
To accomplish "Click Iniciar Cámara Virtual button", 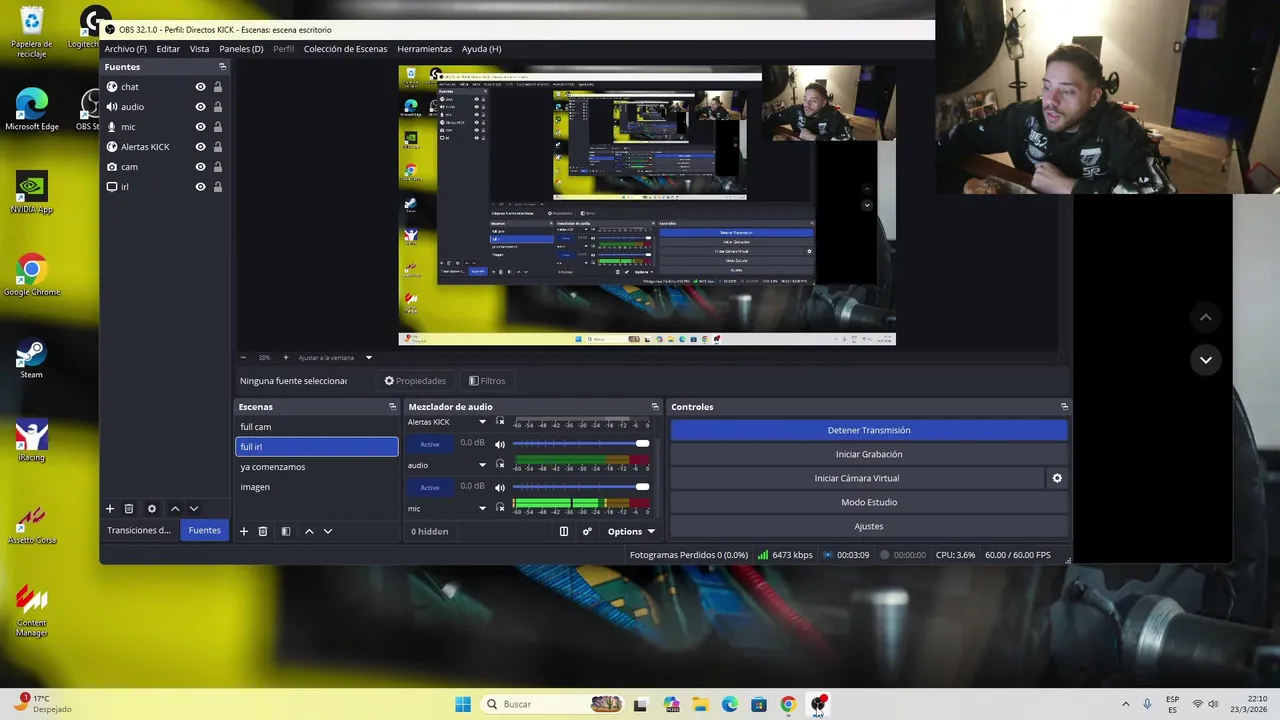I will [x=857, y=478].
